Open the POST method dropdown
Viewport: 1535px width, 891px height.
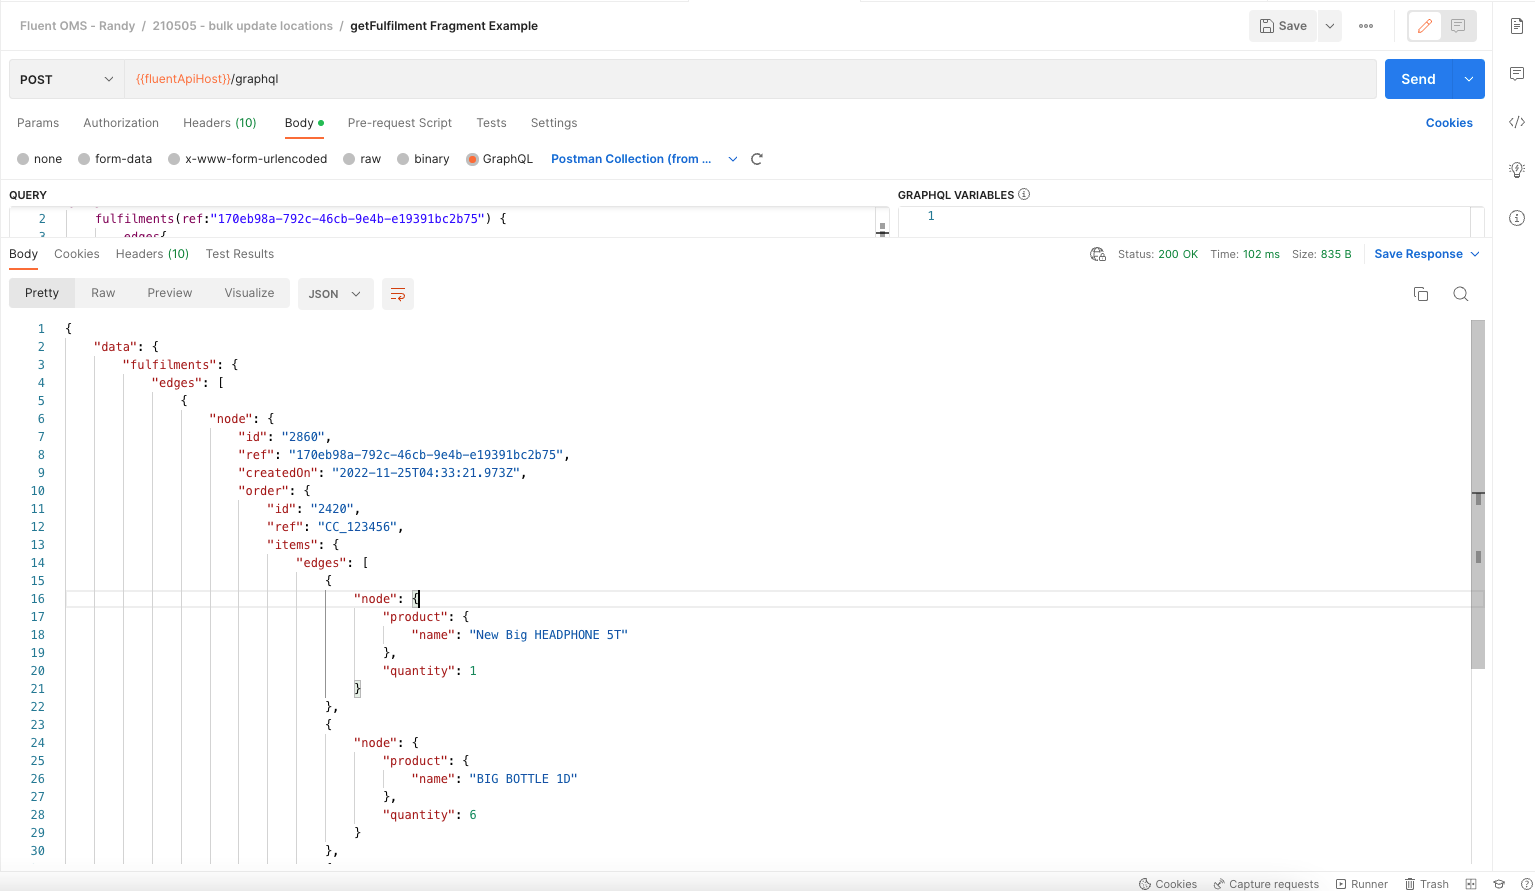pos(66,79)
